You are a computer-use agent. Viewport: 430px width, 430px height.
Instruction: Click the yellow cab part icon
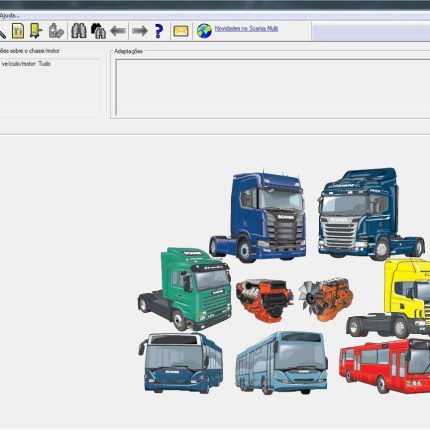36,31
